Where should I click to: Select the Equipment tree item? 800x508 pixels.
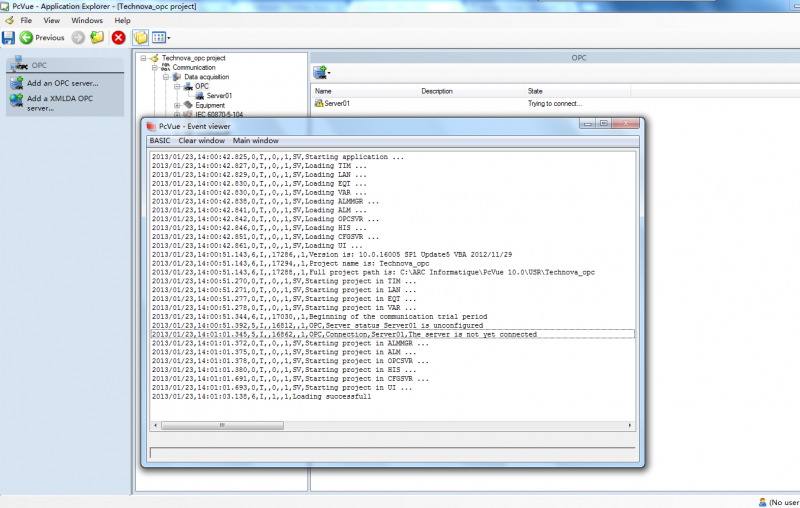pyautogui.click(x=210, y=105)
